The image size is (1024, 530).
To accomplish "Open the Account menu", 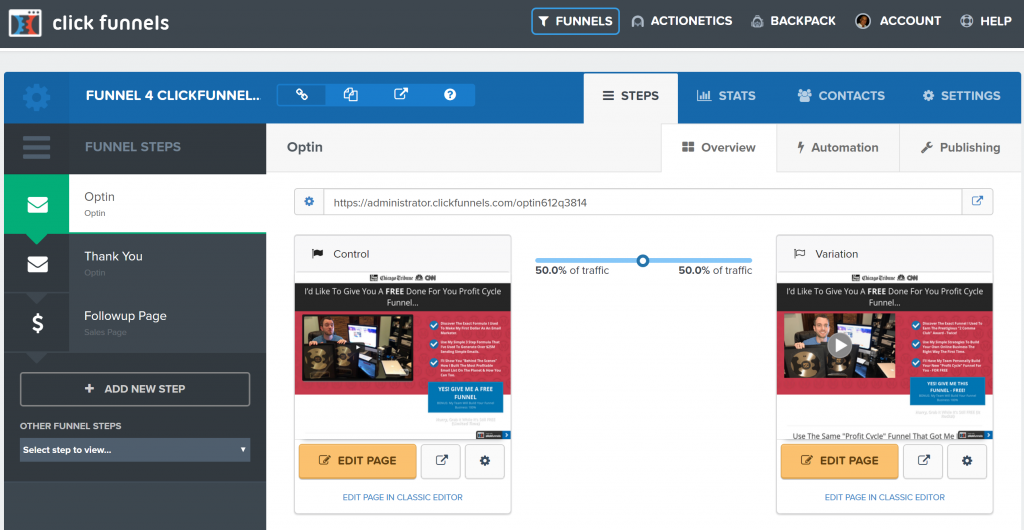I will pos(898,21).
